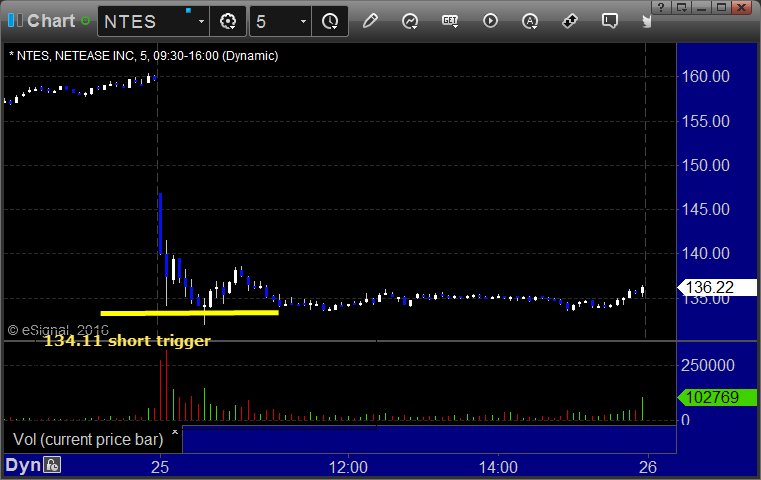Toggle the green link circle beside Chart
Image resolution: width=761 pixels, height=480 pixels.
(85, 21)
